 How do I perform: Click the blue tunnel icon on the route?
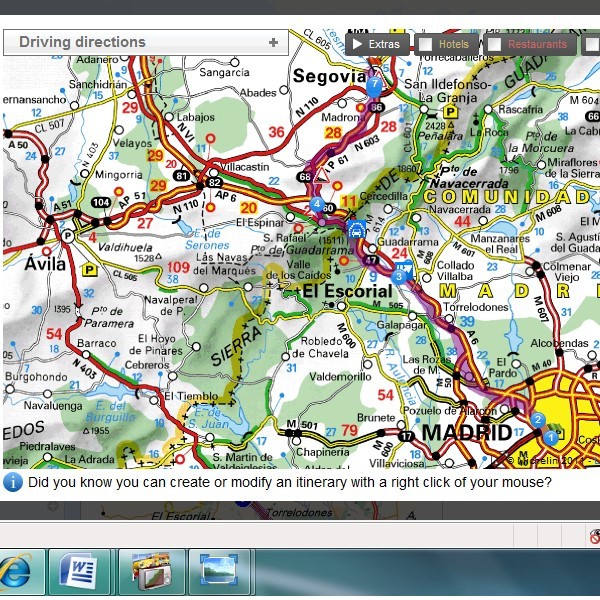(x=356, y=229)
